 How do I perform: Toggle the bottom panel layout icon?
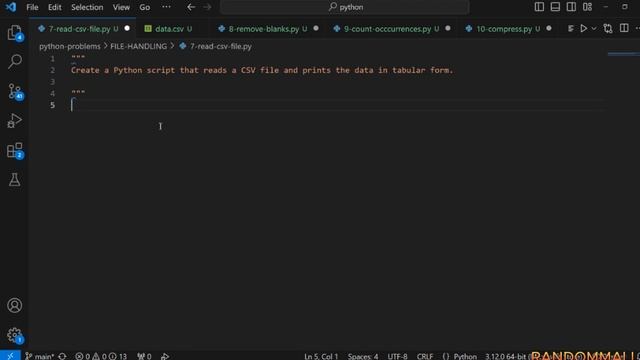coord(555,7)
